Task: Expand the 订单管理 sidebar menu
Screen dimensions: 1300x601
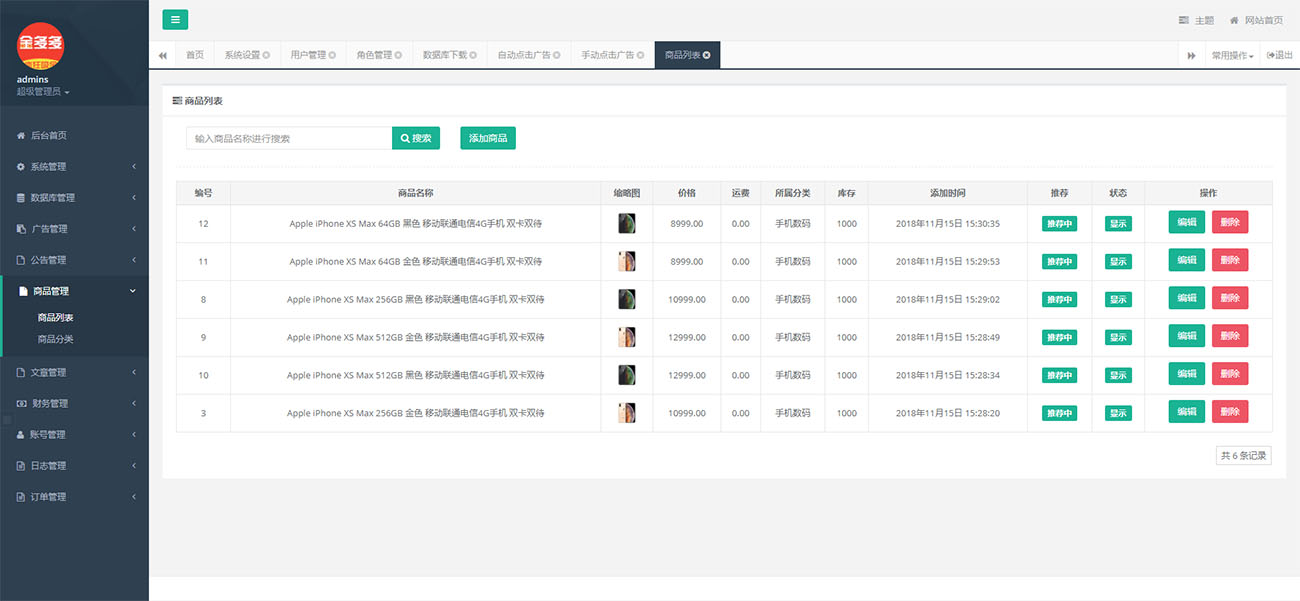Action: coord(74,496)
